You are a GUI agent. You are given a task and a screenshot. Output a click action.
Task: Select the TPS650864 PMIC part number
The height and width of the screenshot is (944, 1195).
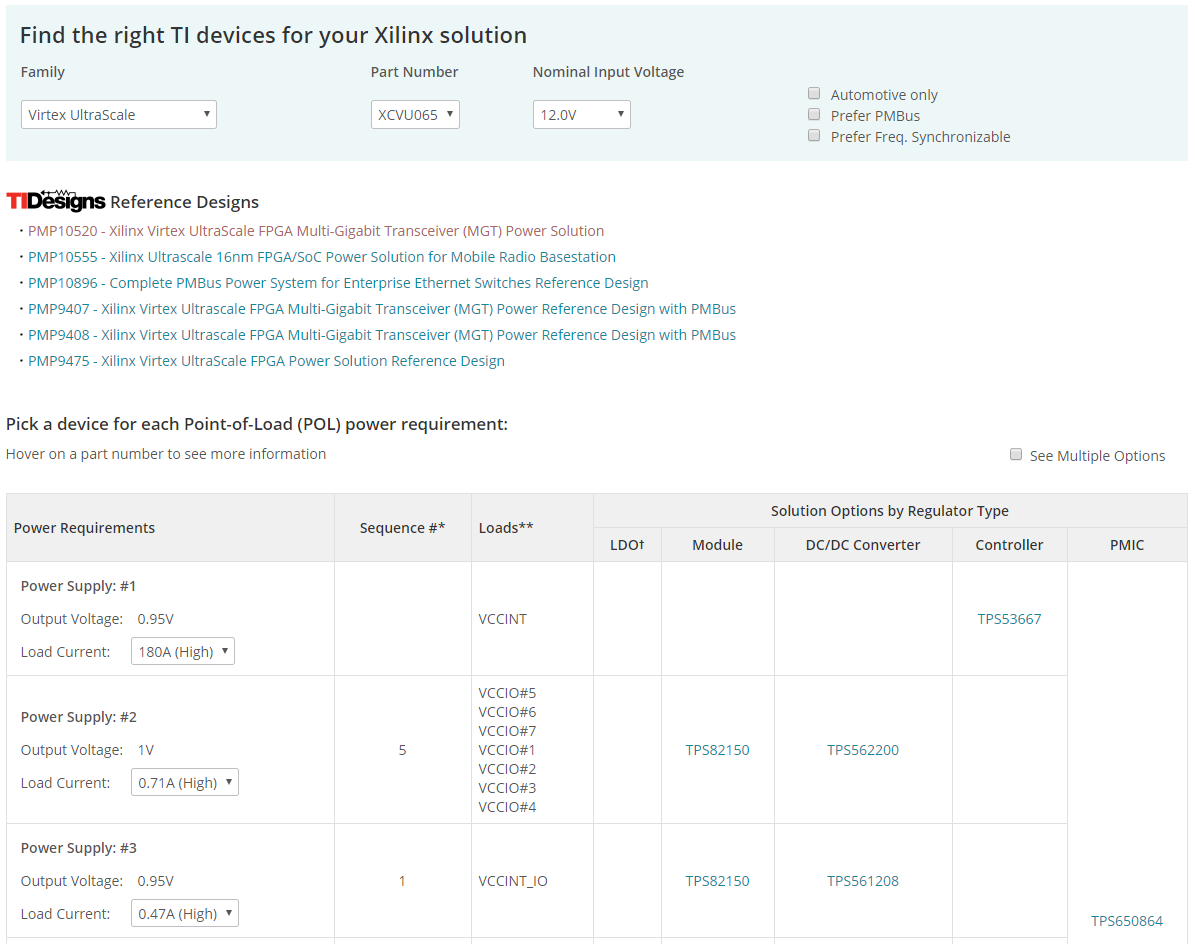[1127, 921]
